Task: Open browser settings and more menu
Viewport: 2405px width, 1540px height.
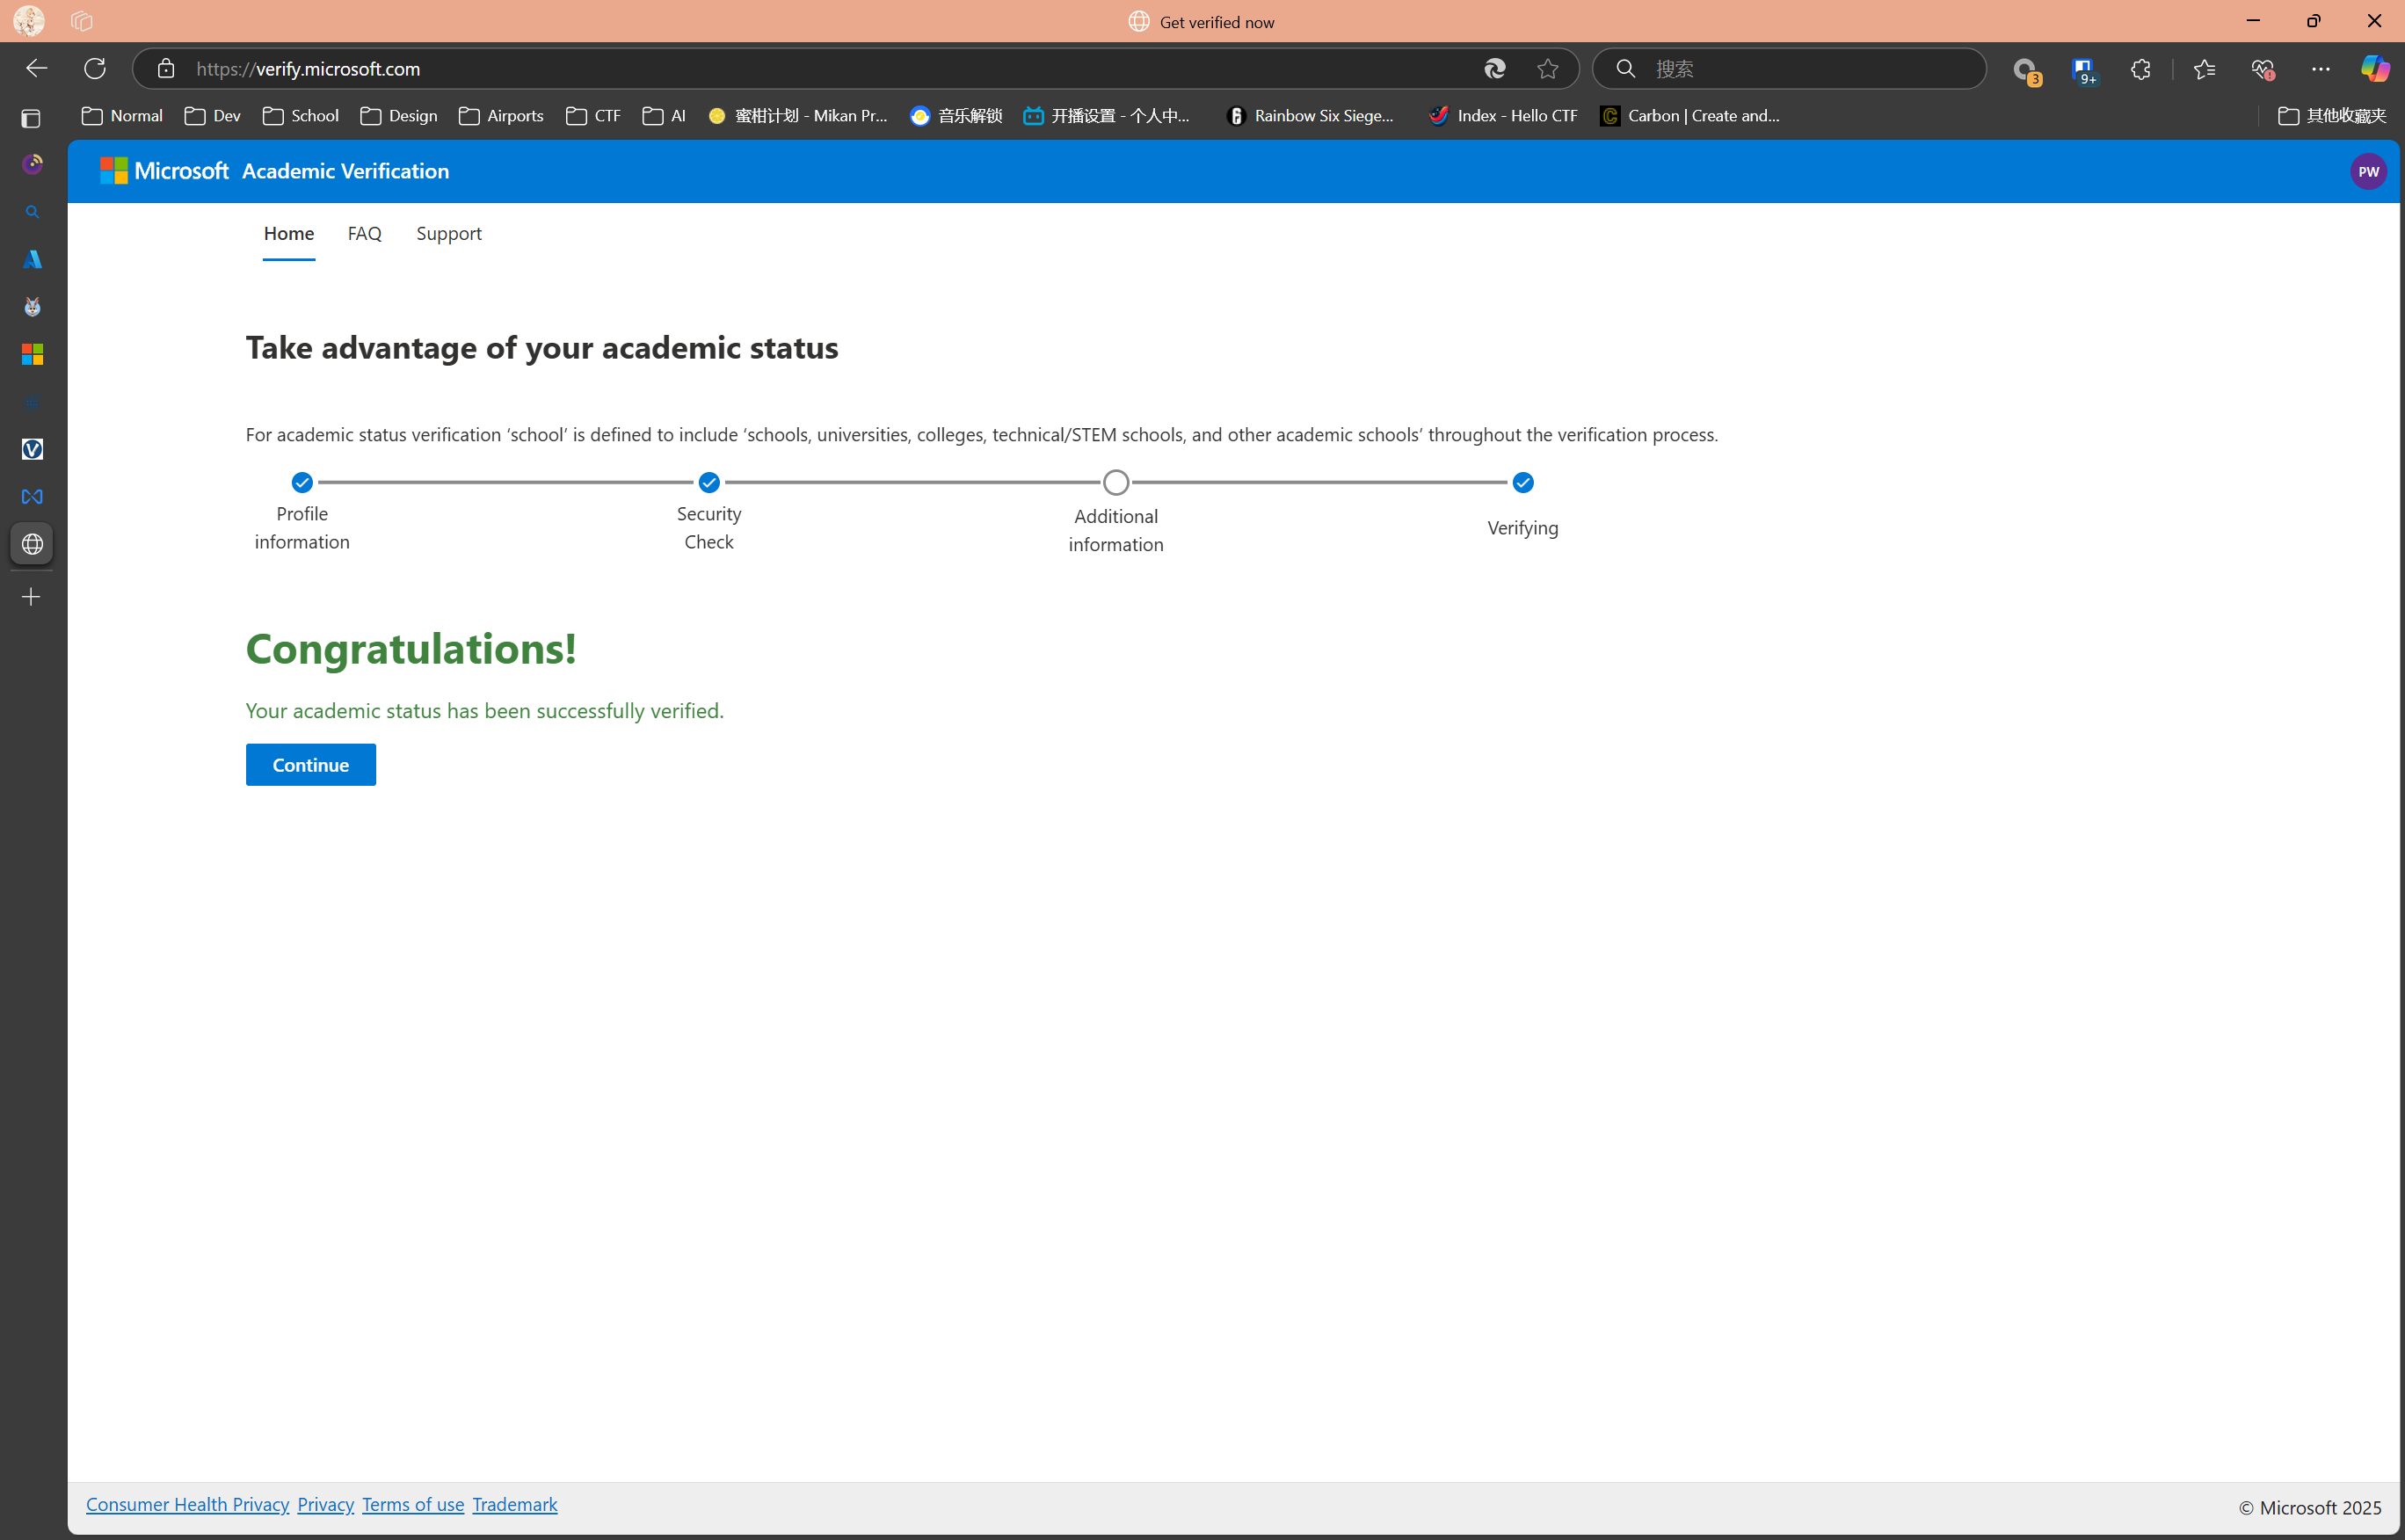Action: [x=2320, y=68]
